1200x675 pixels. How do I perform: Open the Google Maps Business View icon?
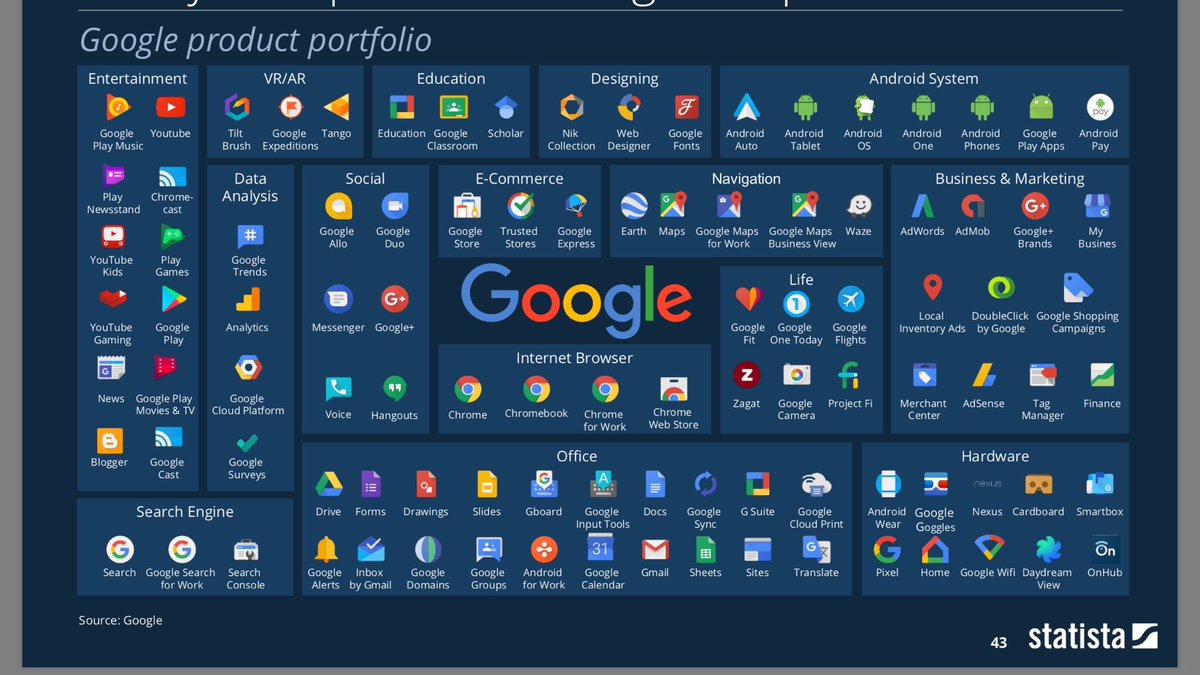tap(804, 206)
